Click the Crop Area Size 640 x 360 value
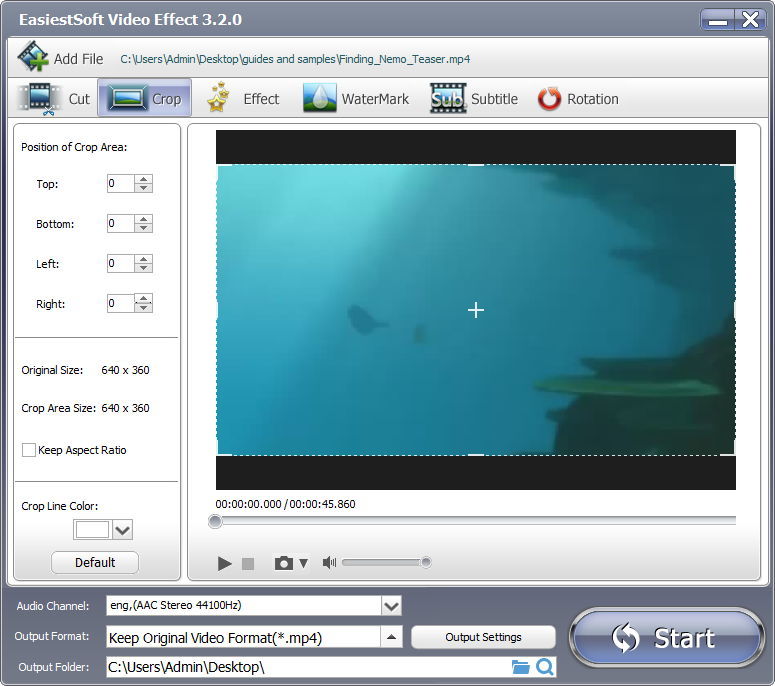This screenshot has width=775, height=686. [x=125, y=408]
